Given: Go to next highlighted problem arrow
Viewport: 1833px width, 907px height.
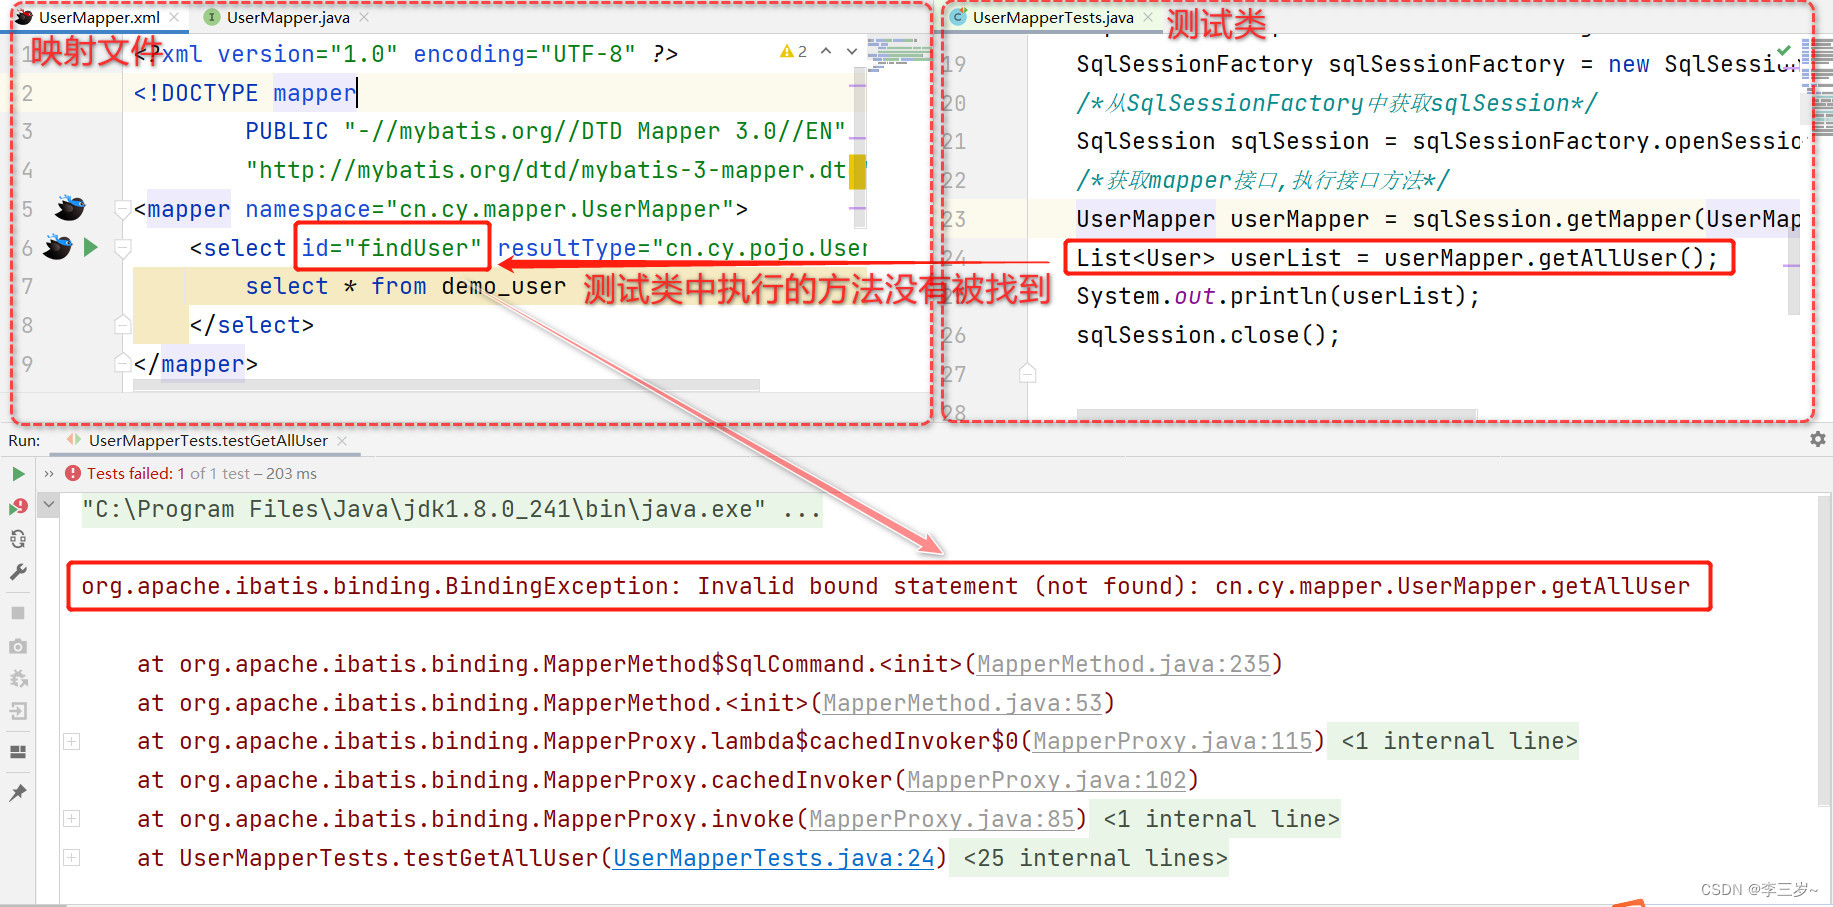Looking at the screenshot, I should click(852, 51).
